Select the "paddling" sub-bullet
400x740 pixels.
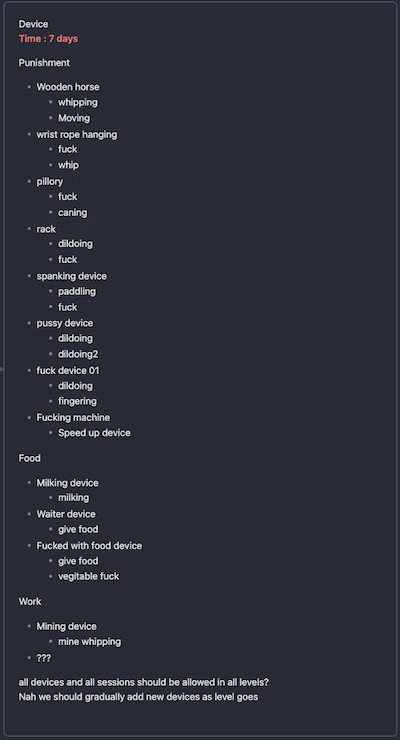tap(77, 291)
